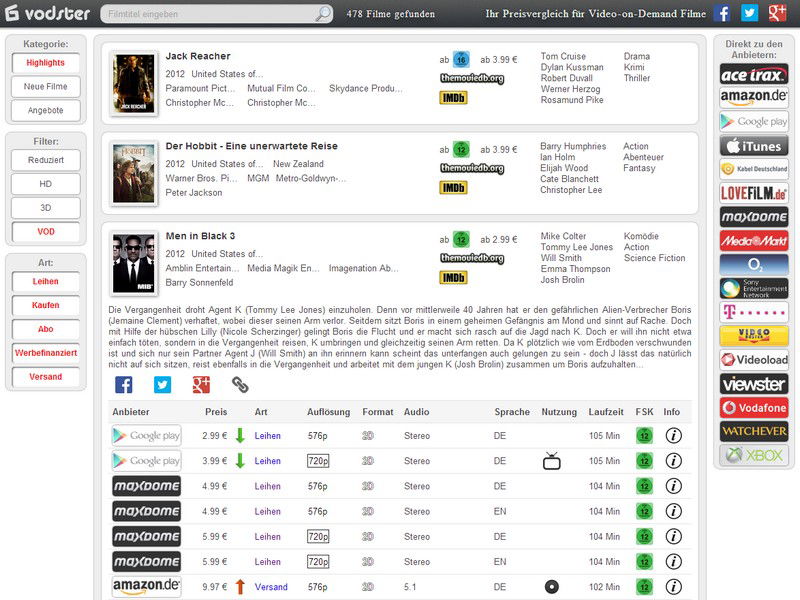Enable the Reduziert filter
Screen dimensions: 800x600
pos(45,160)
